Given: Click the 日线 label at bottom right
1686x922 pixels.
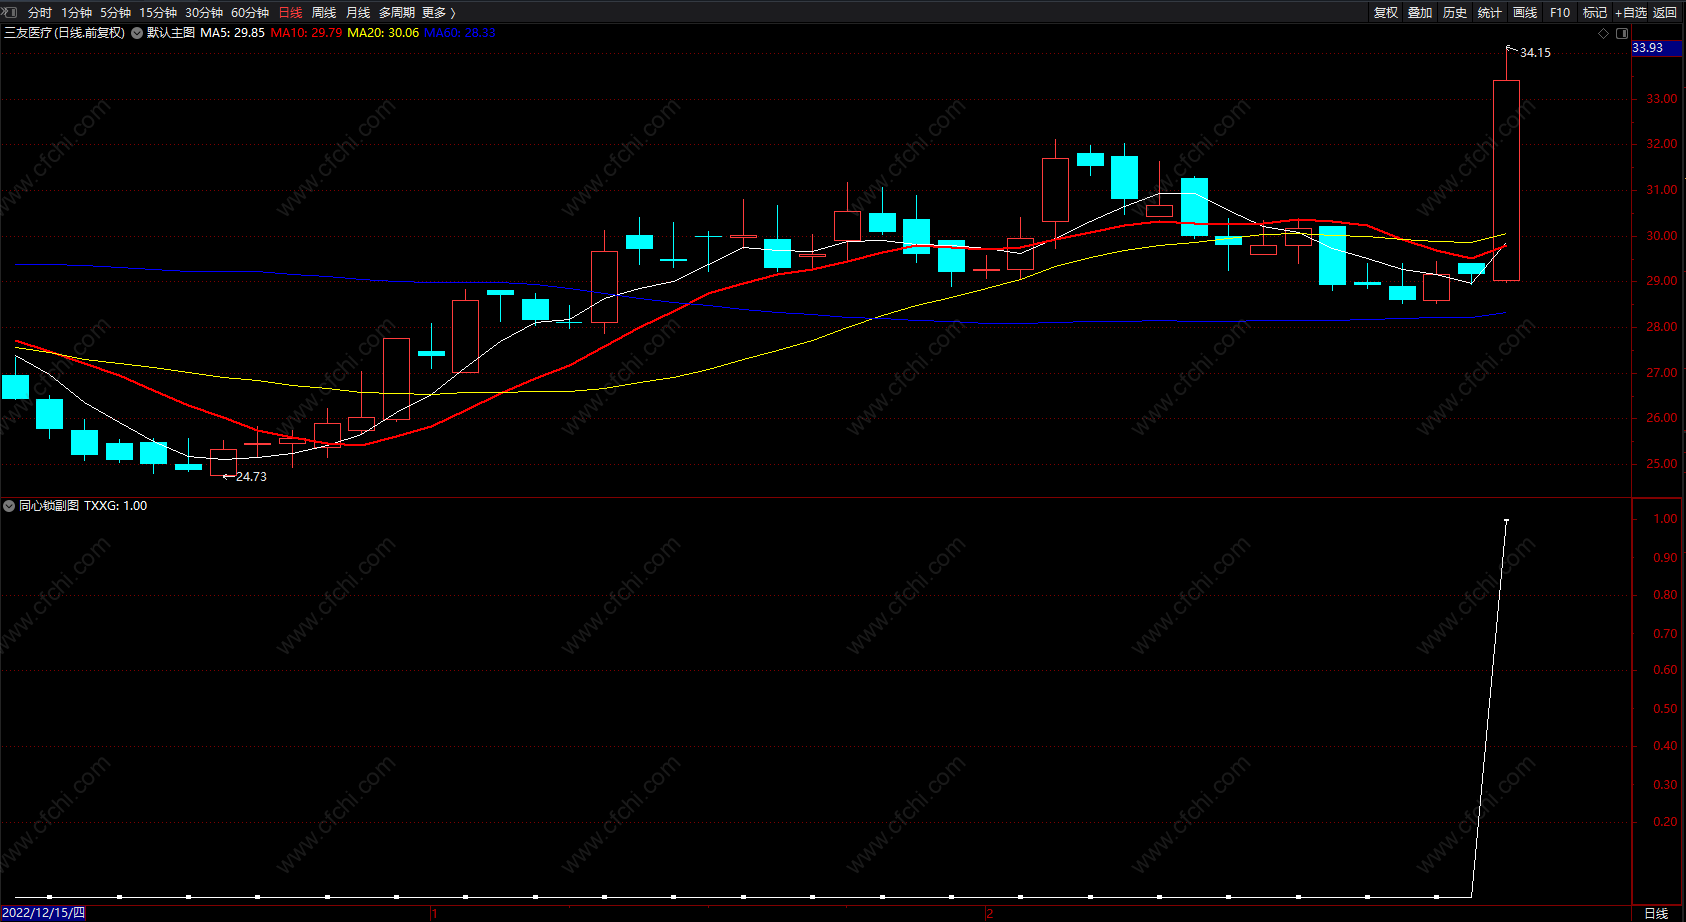Looking at the screenshot, I should 1656,913.
